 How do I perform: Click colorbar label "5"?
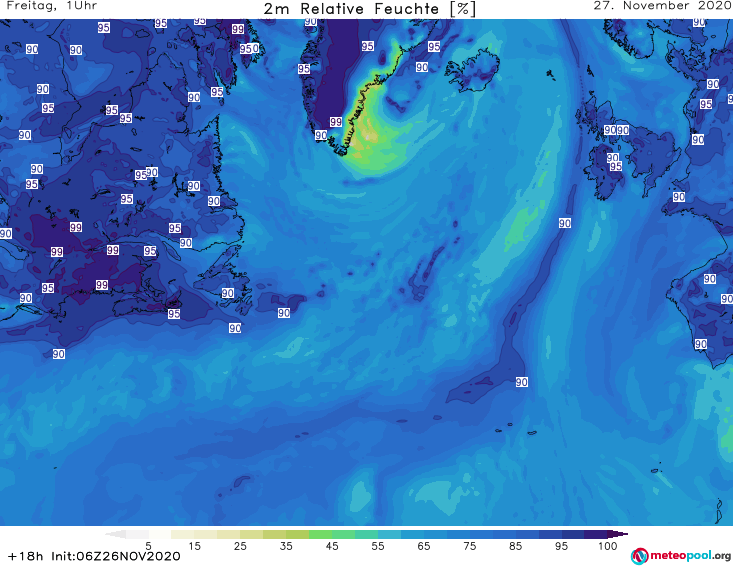[148, 546]
